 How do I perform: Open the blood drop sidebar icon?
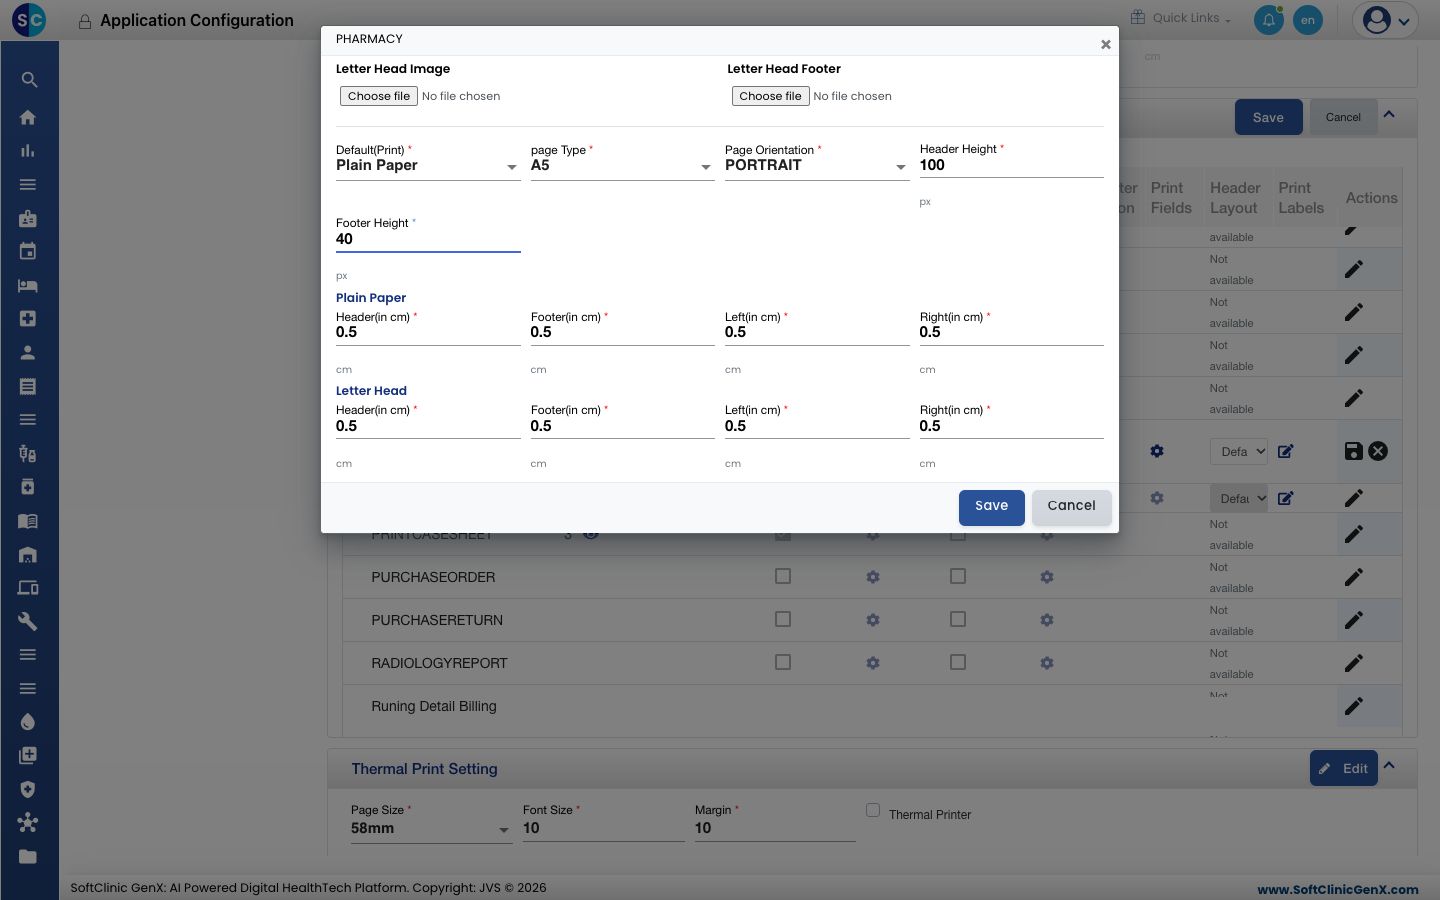click(x=28, y=722)
